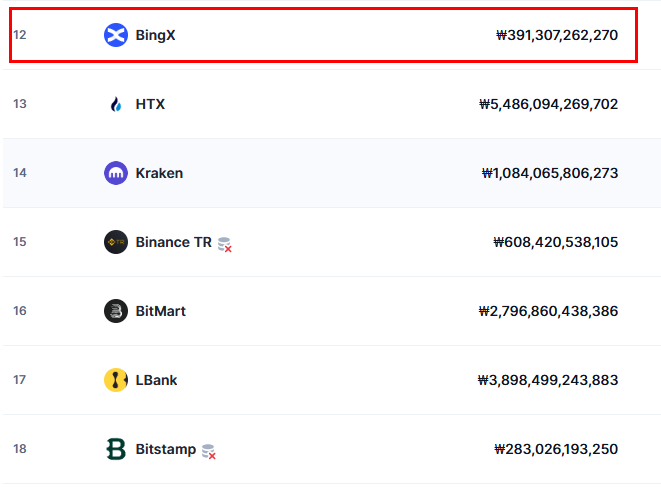The height and width of the screenshot is (495, 661).
Task: Select BingX volume ₩391,307,262,270
Action: click(x=557, y=35)
